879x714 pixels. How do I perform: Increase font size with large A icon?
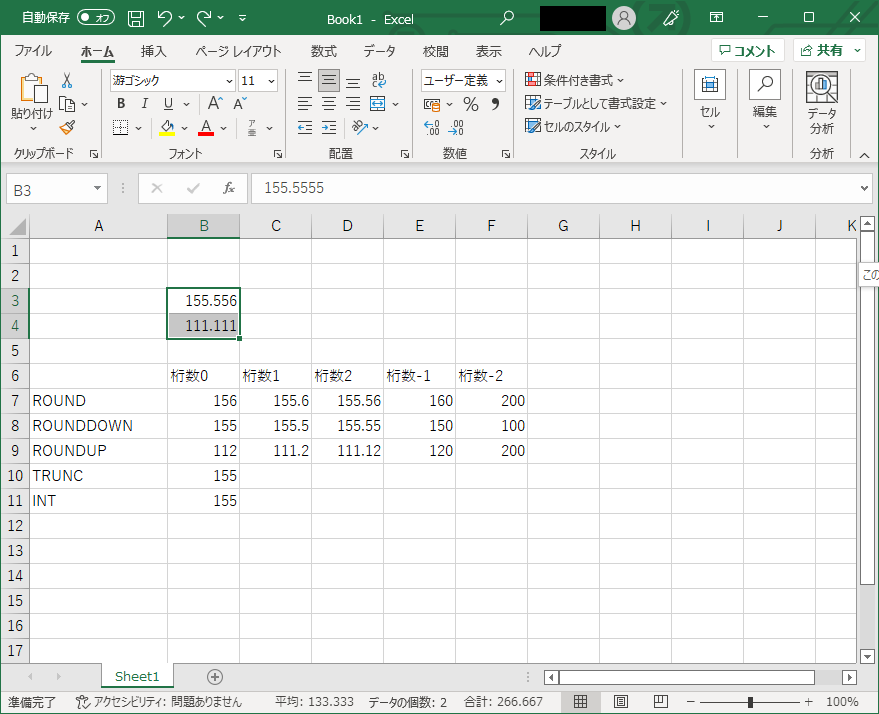[215, 103]
